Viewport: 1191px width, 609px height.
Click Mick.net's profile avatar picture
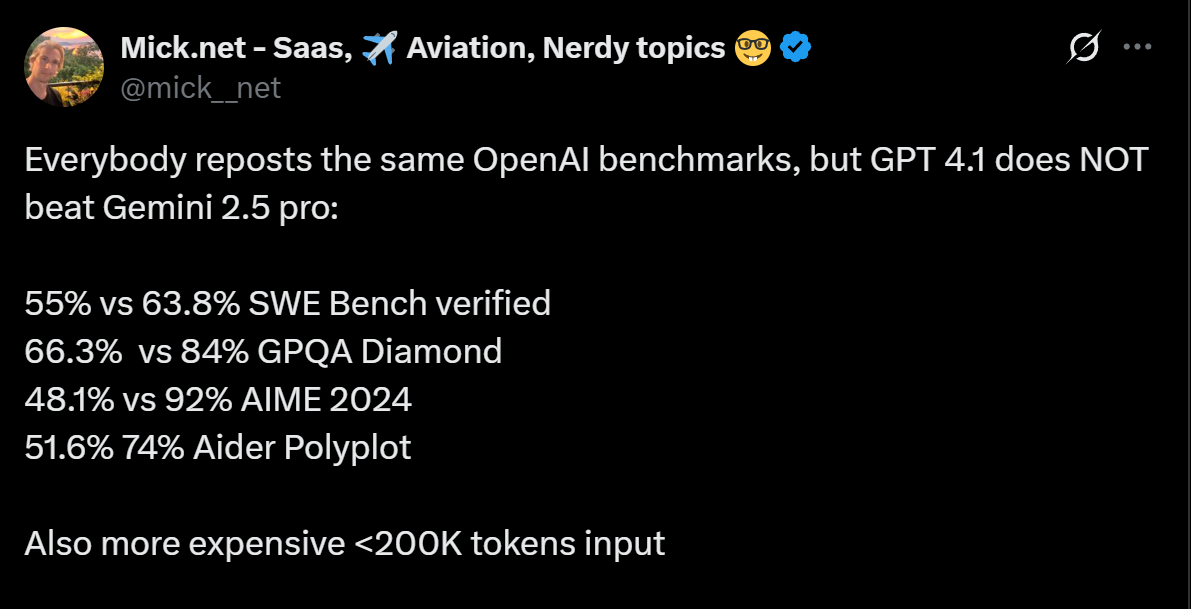click(x=64, y=66)
